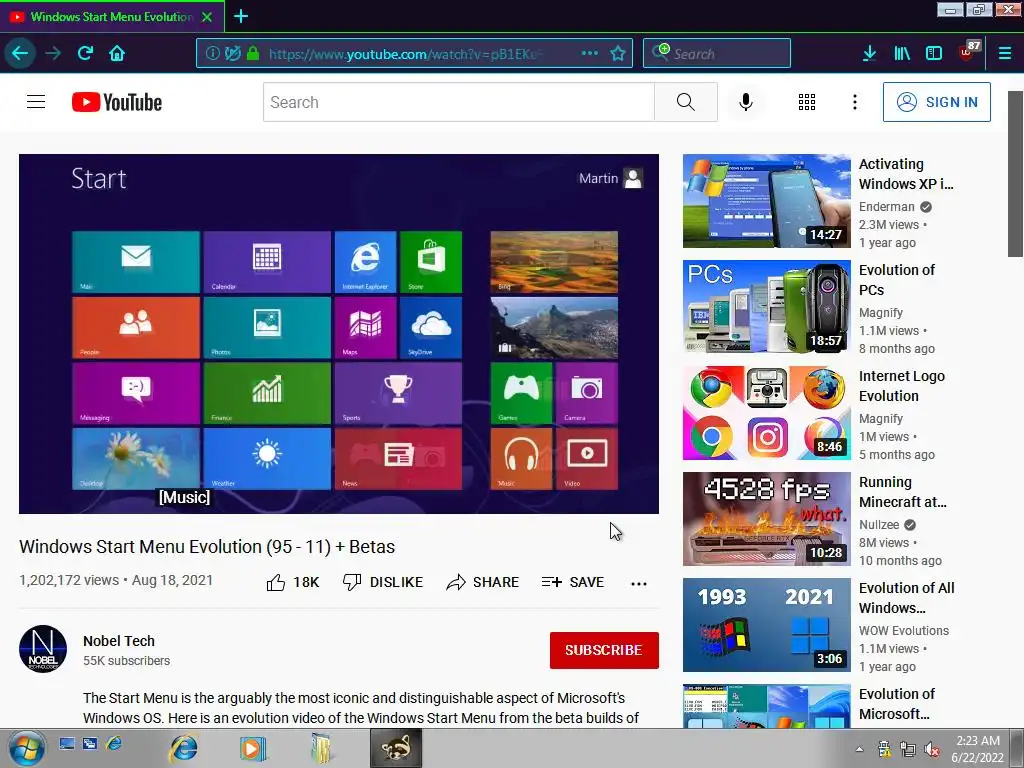The image size is (1024, 768).
Task: Close the Windows Start Menu Evolution tab
Action: point(207,17)
